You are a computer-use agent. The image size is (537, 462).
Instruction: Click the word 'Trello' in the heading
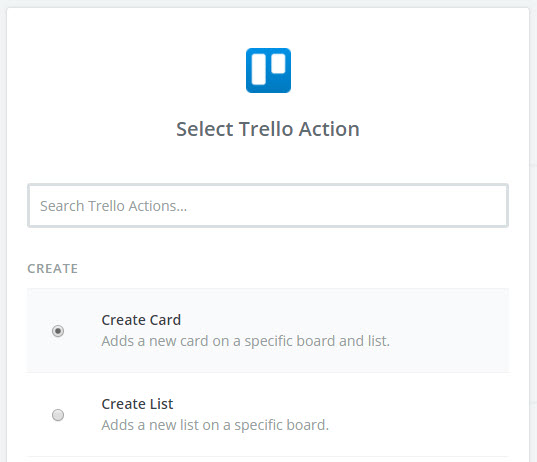click(x=265, y=129)
